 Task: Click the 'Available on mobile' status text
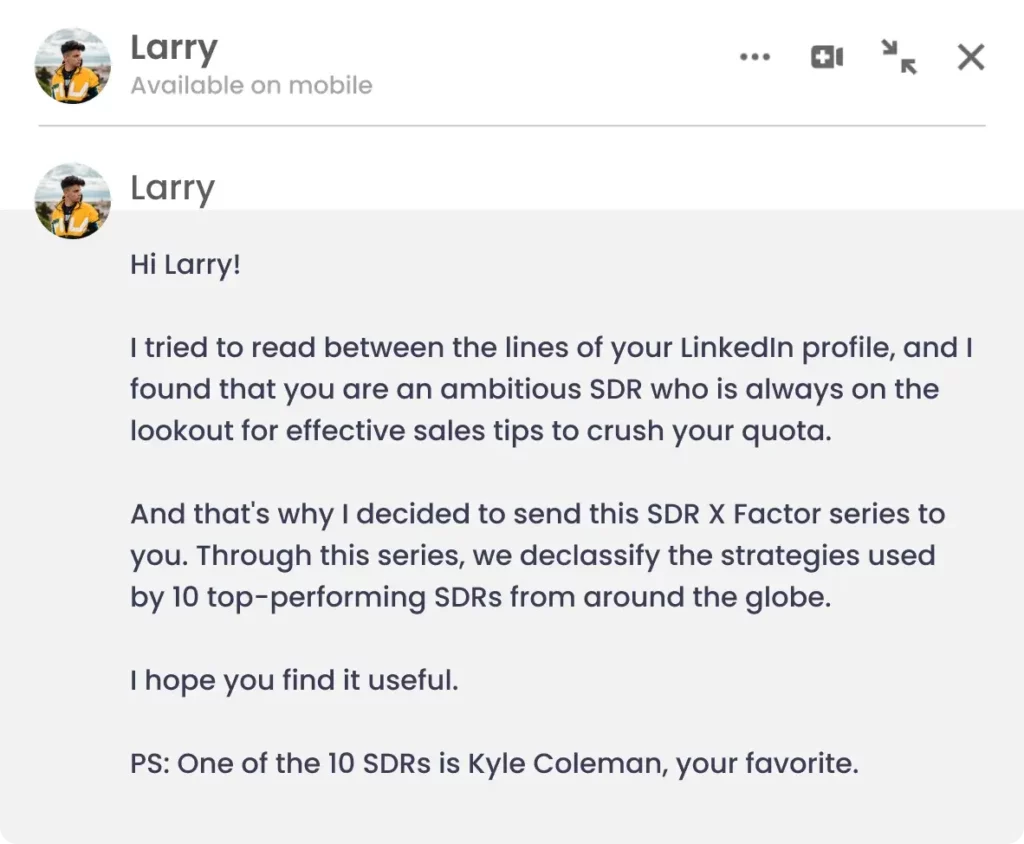[x=251, y=85]
